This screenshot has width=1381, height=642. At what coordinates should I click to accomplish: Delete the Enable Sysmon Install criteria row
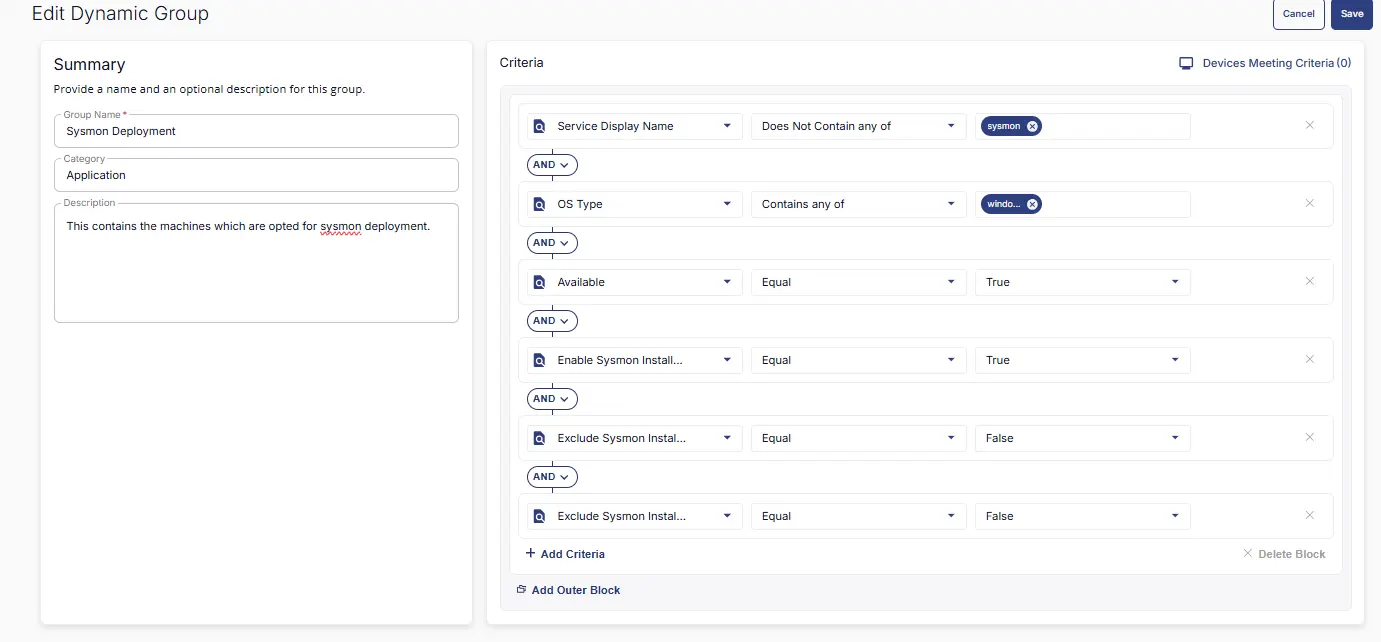(1309, 359)
